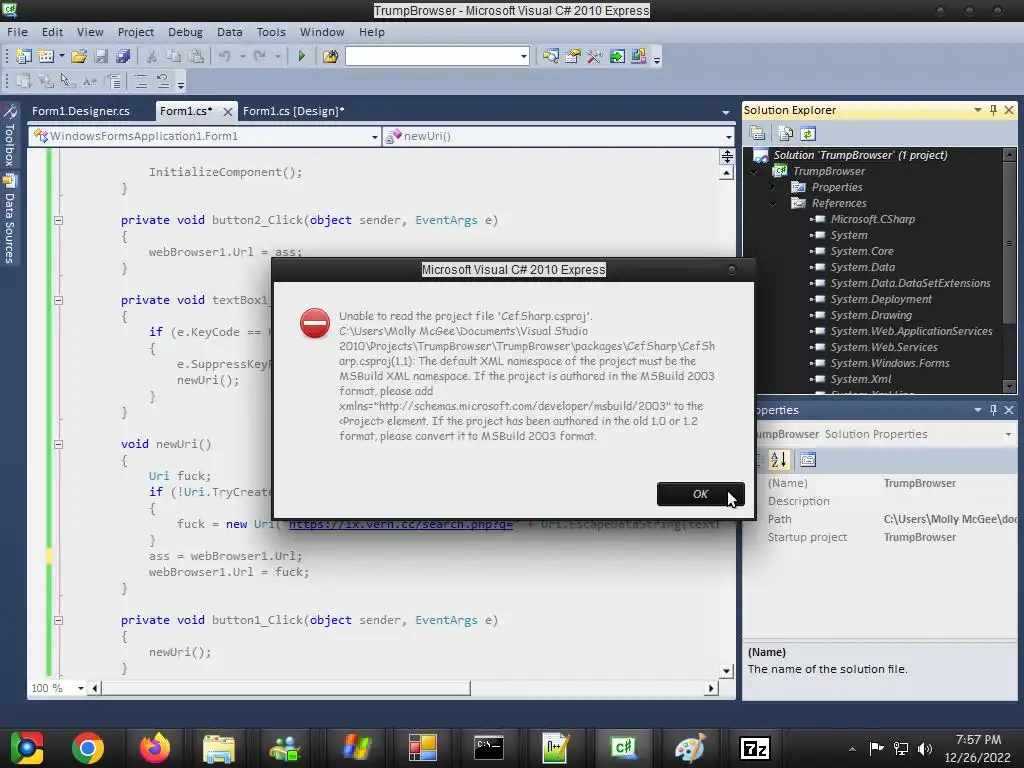Open the document tabs overflow dropdown
This screenshot has width=1024, height=768.
[726, 112]
